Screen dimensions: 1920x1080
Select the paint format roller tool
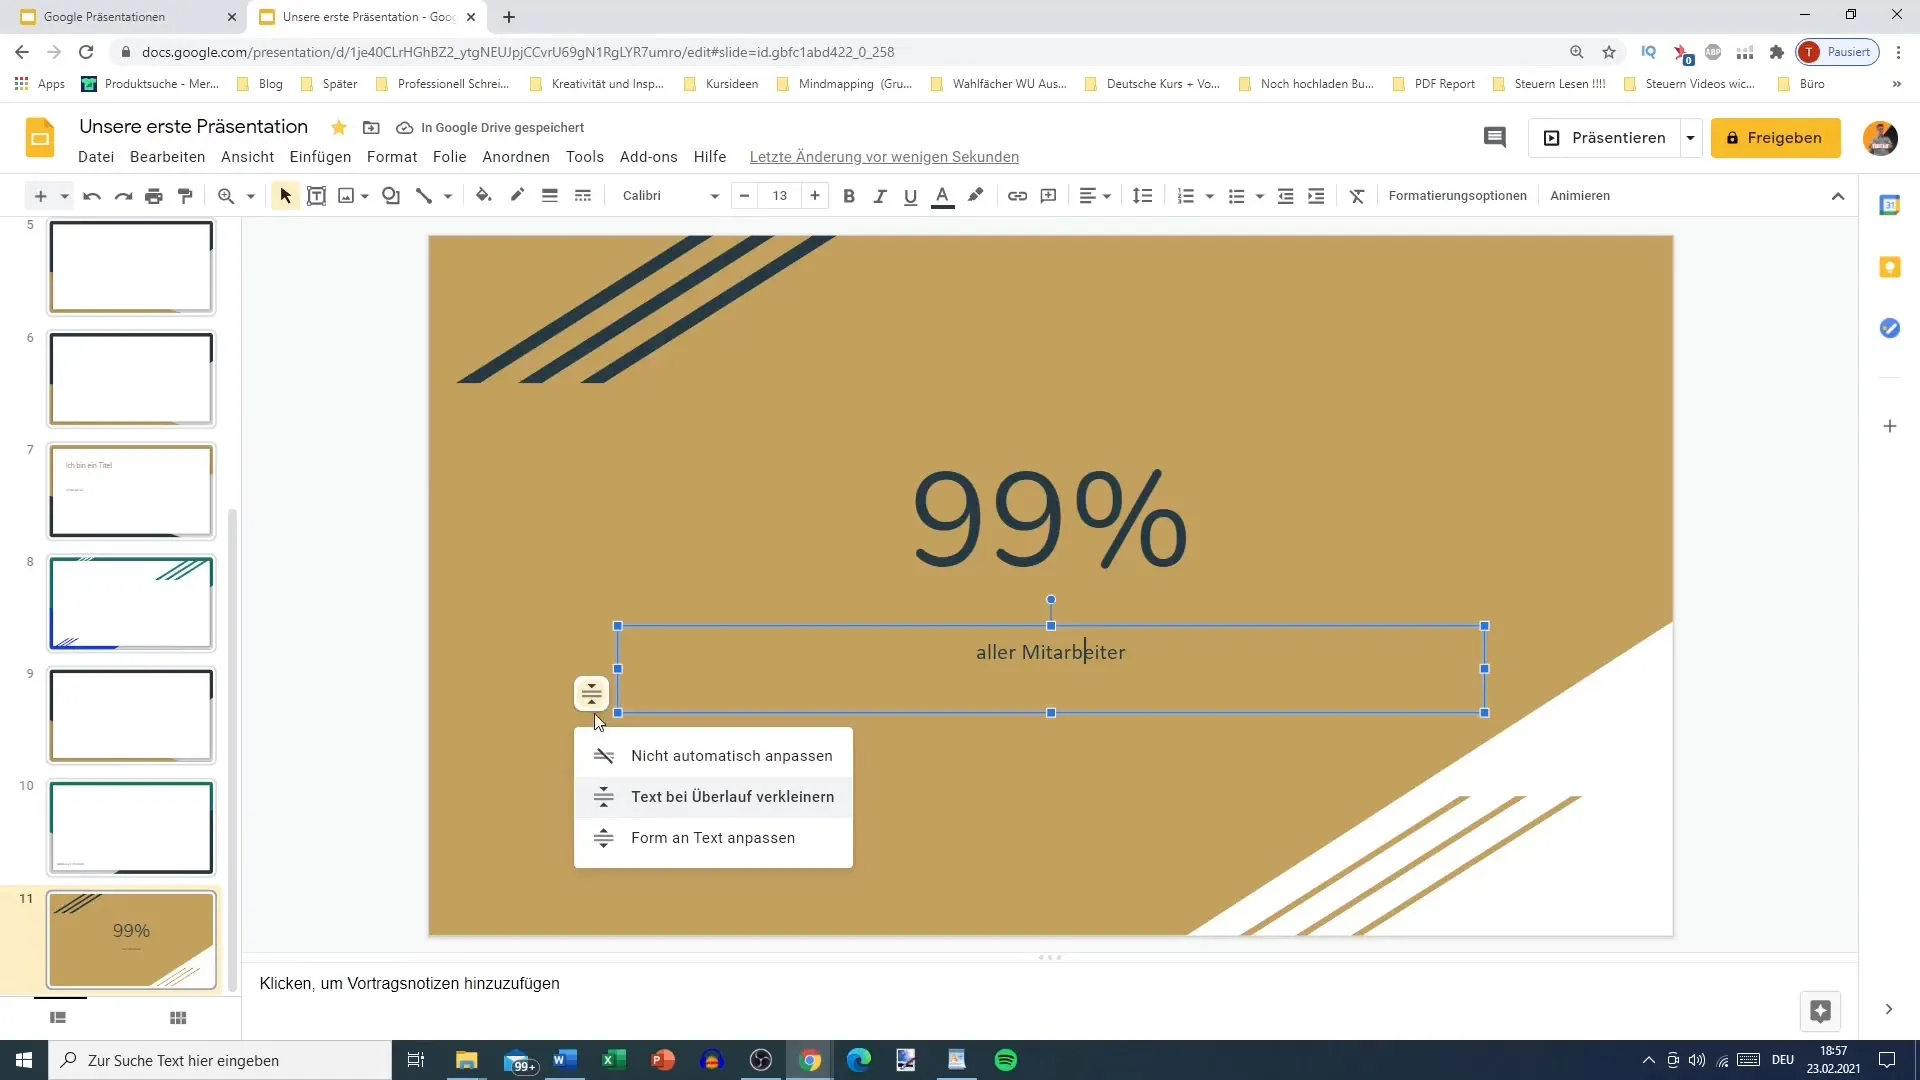coord(185,196)
